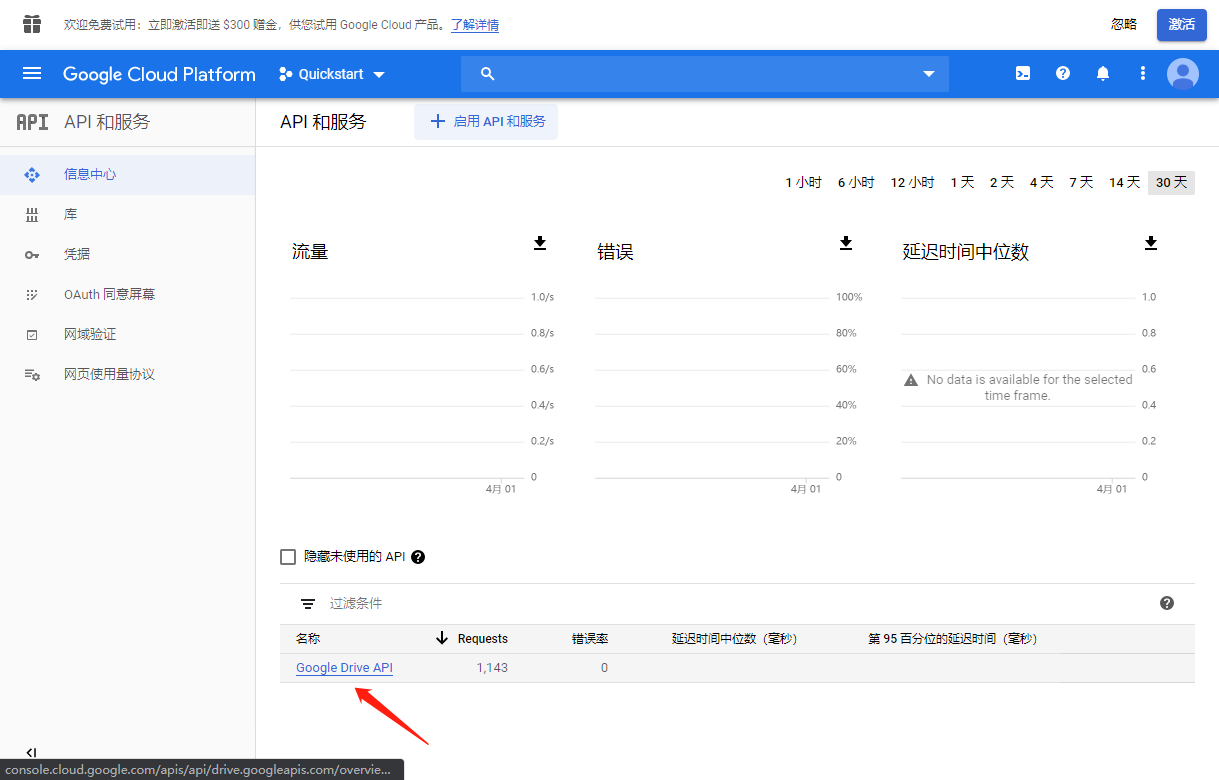The image size is (1219, 780).
Task: Select the 12 小时 time range
Action: (912, 182)
